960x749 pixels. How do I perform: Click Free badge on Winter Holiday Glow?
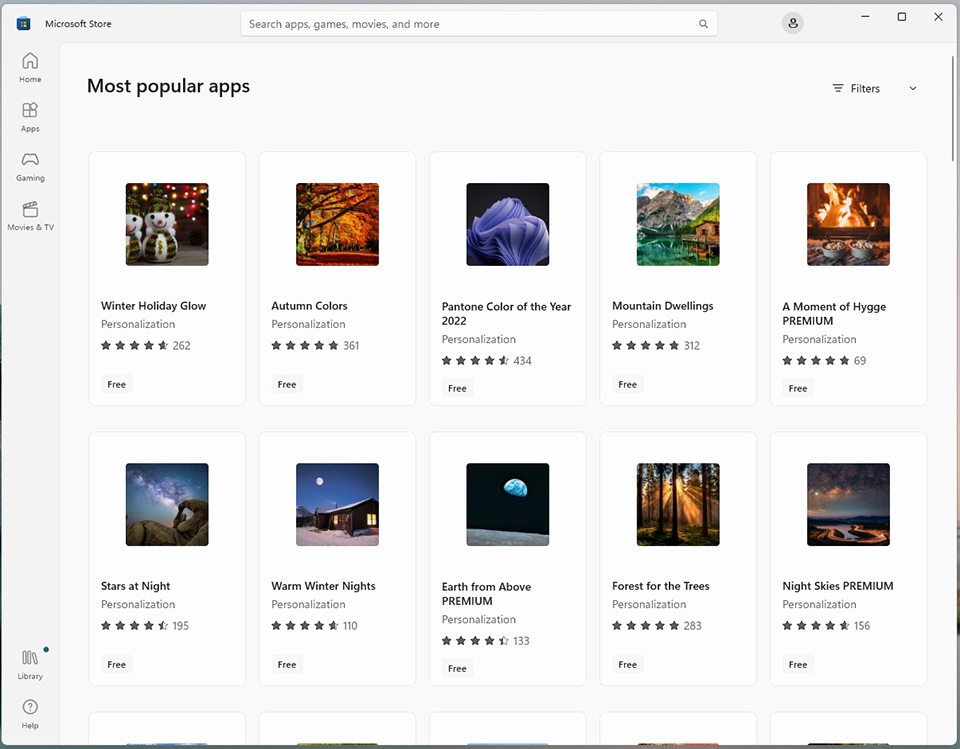point(116,385)
